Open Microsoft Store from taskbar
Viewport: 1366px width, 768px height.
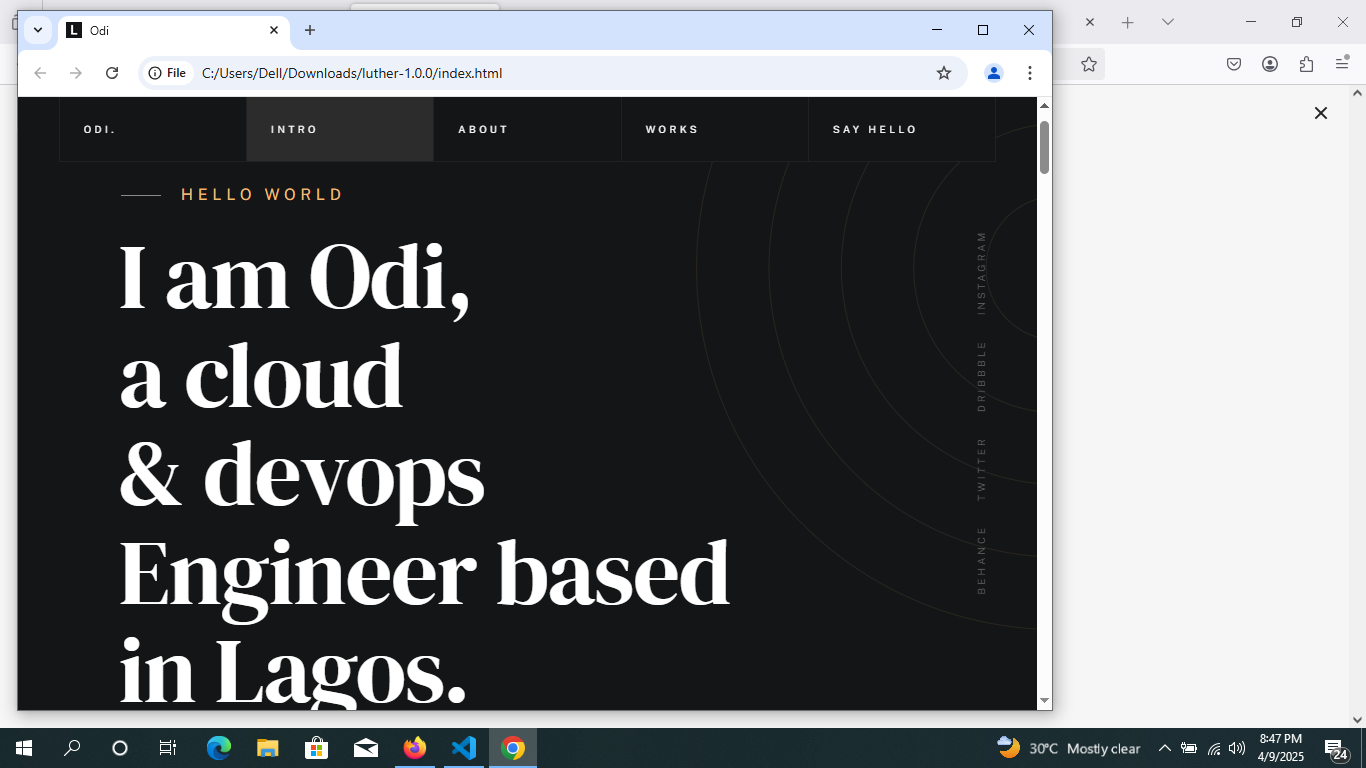tap(316, 748)
